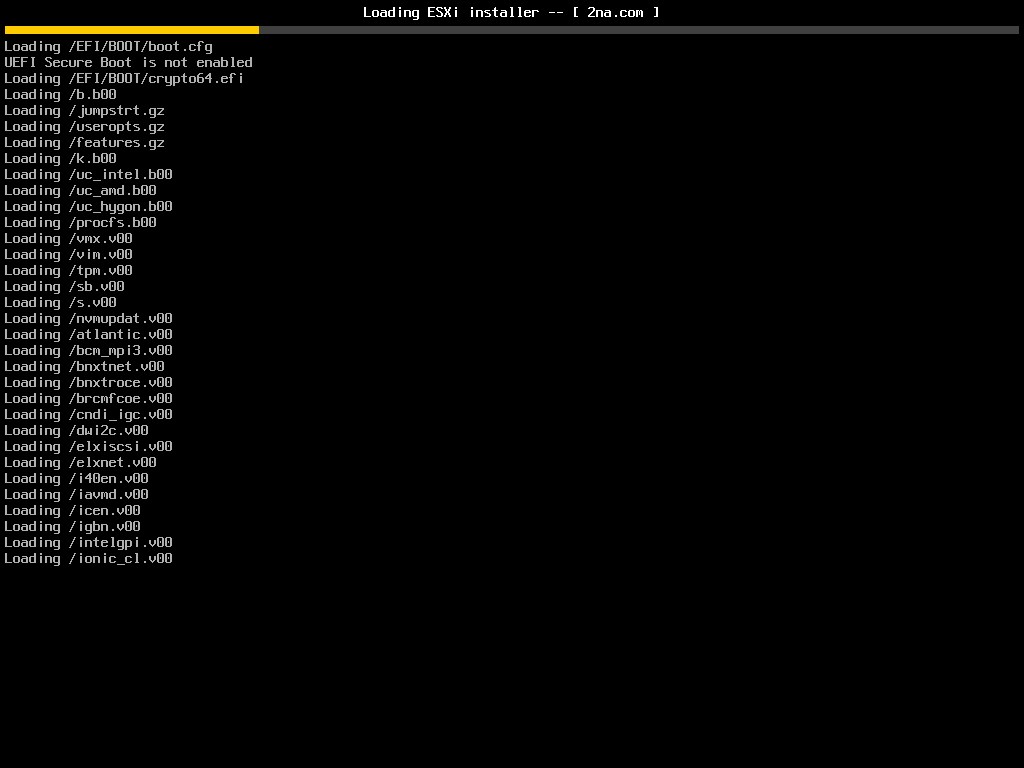Click the line 'Loading /intelgpi.v00'
The image size is (1024, 768).
click(89, 543)
